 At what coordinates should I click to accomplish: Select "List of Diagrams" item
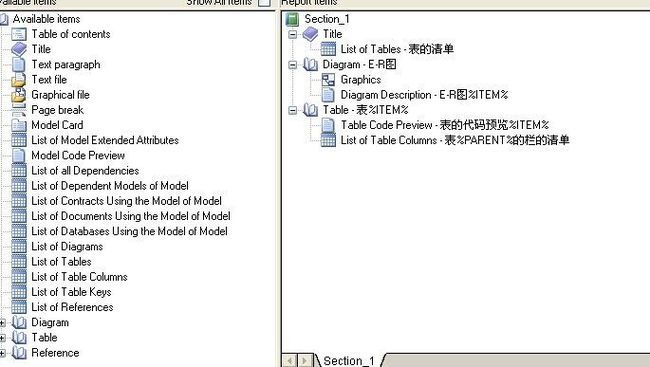tap(67, 246)
